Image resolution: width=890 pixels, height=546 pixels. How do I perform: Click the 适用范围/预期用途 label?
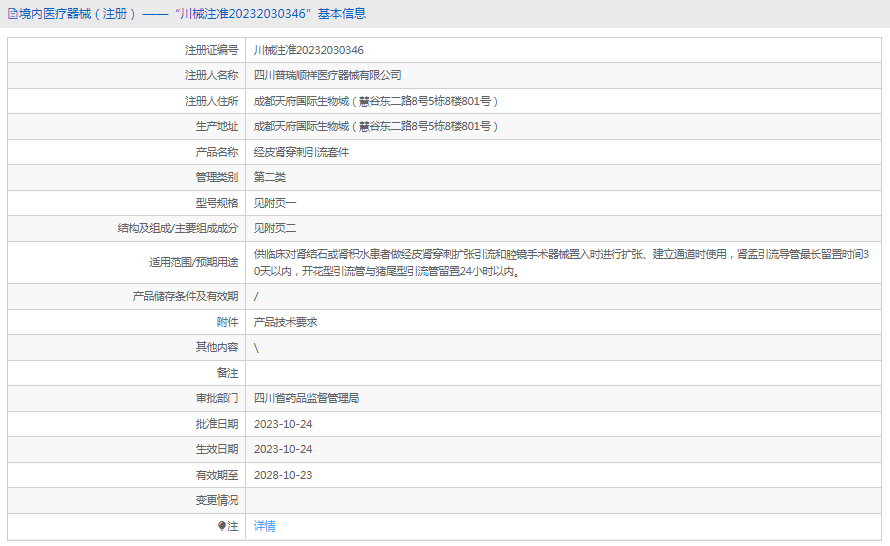tap(194, 262)
